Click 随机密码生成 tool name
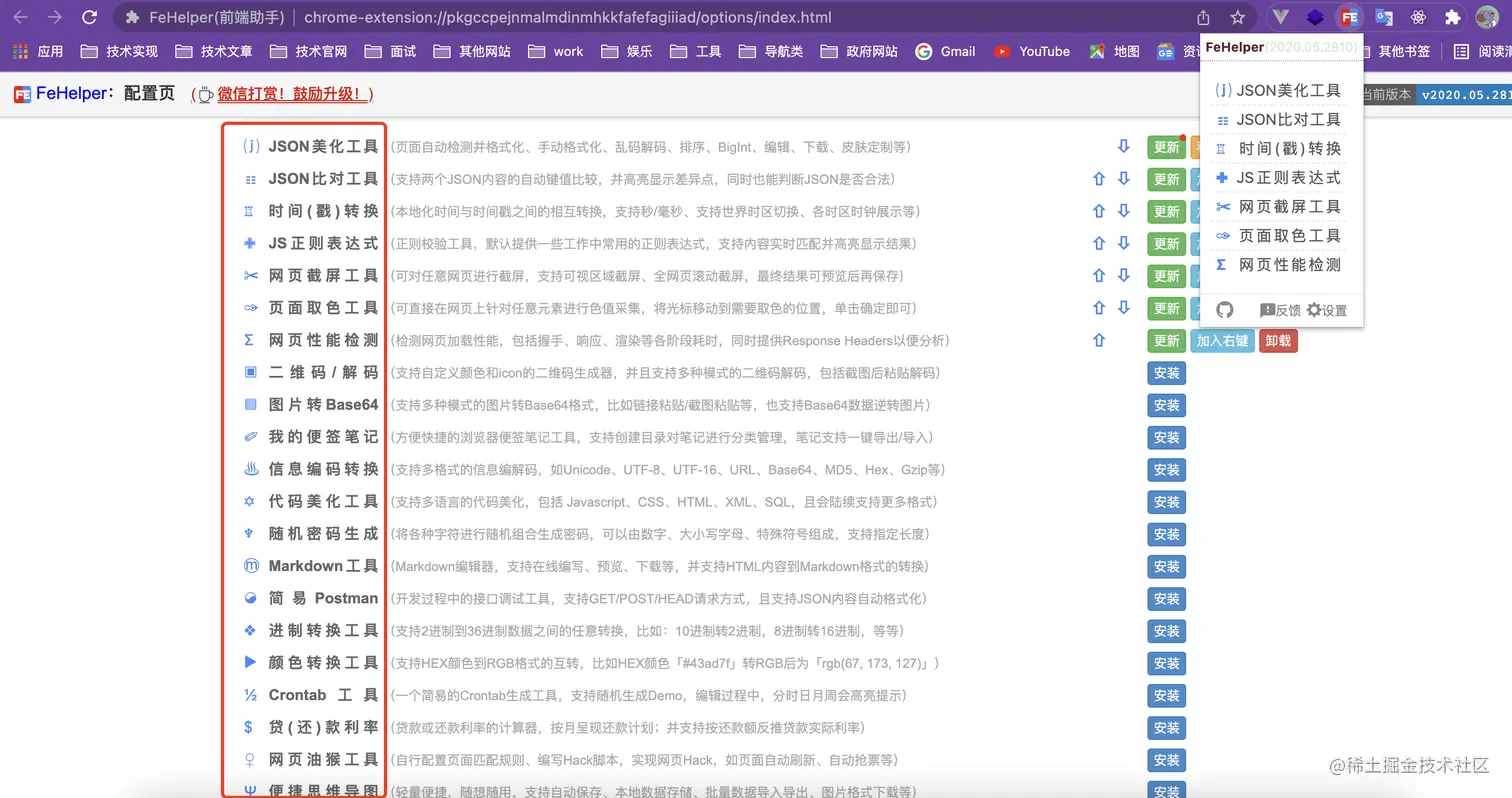This screenshot has height=798, width=1512. click(x=323, y=533)
